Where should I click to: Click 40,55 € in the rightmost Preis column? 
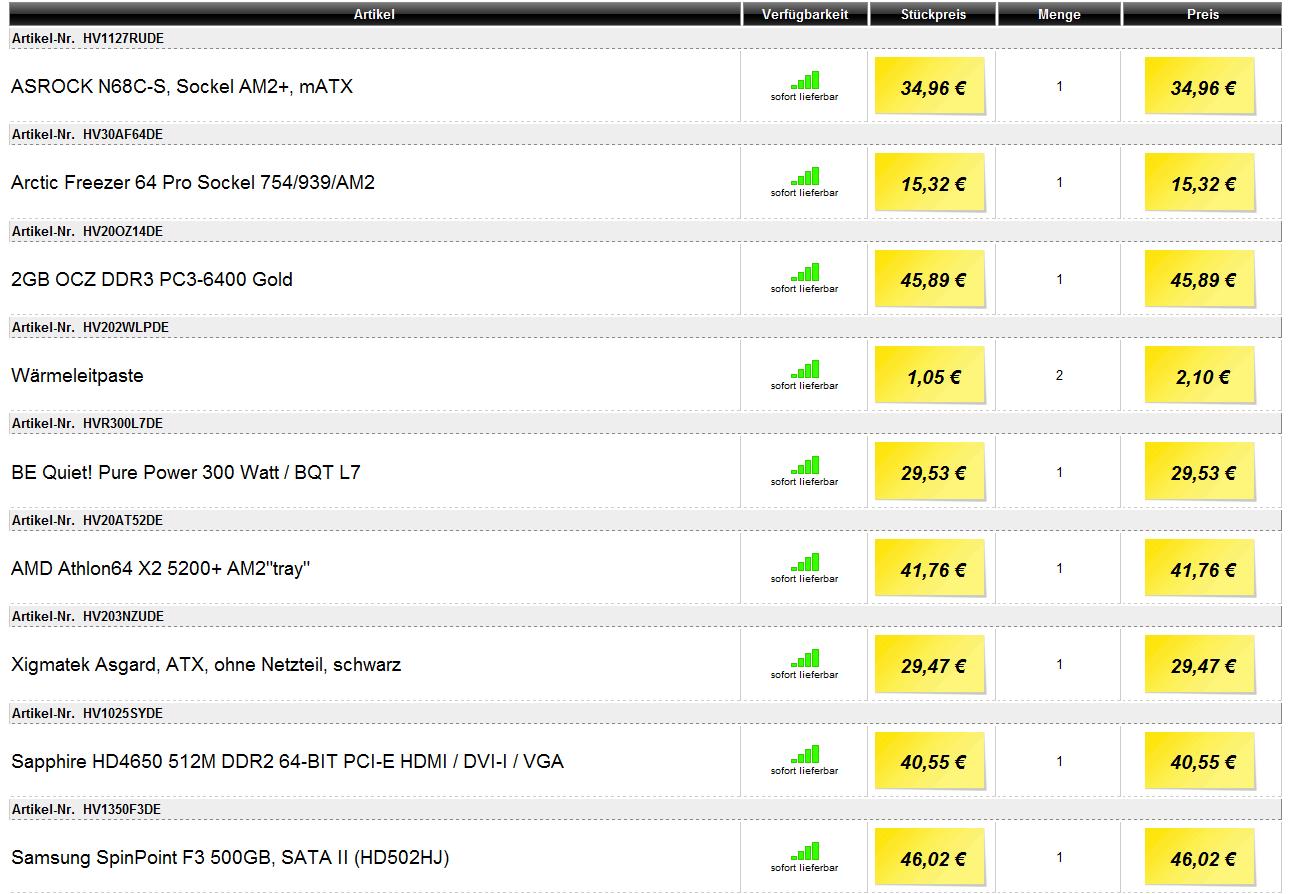click(1203, 763)
